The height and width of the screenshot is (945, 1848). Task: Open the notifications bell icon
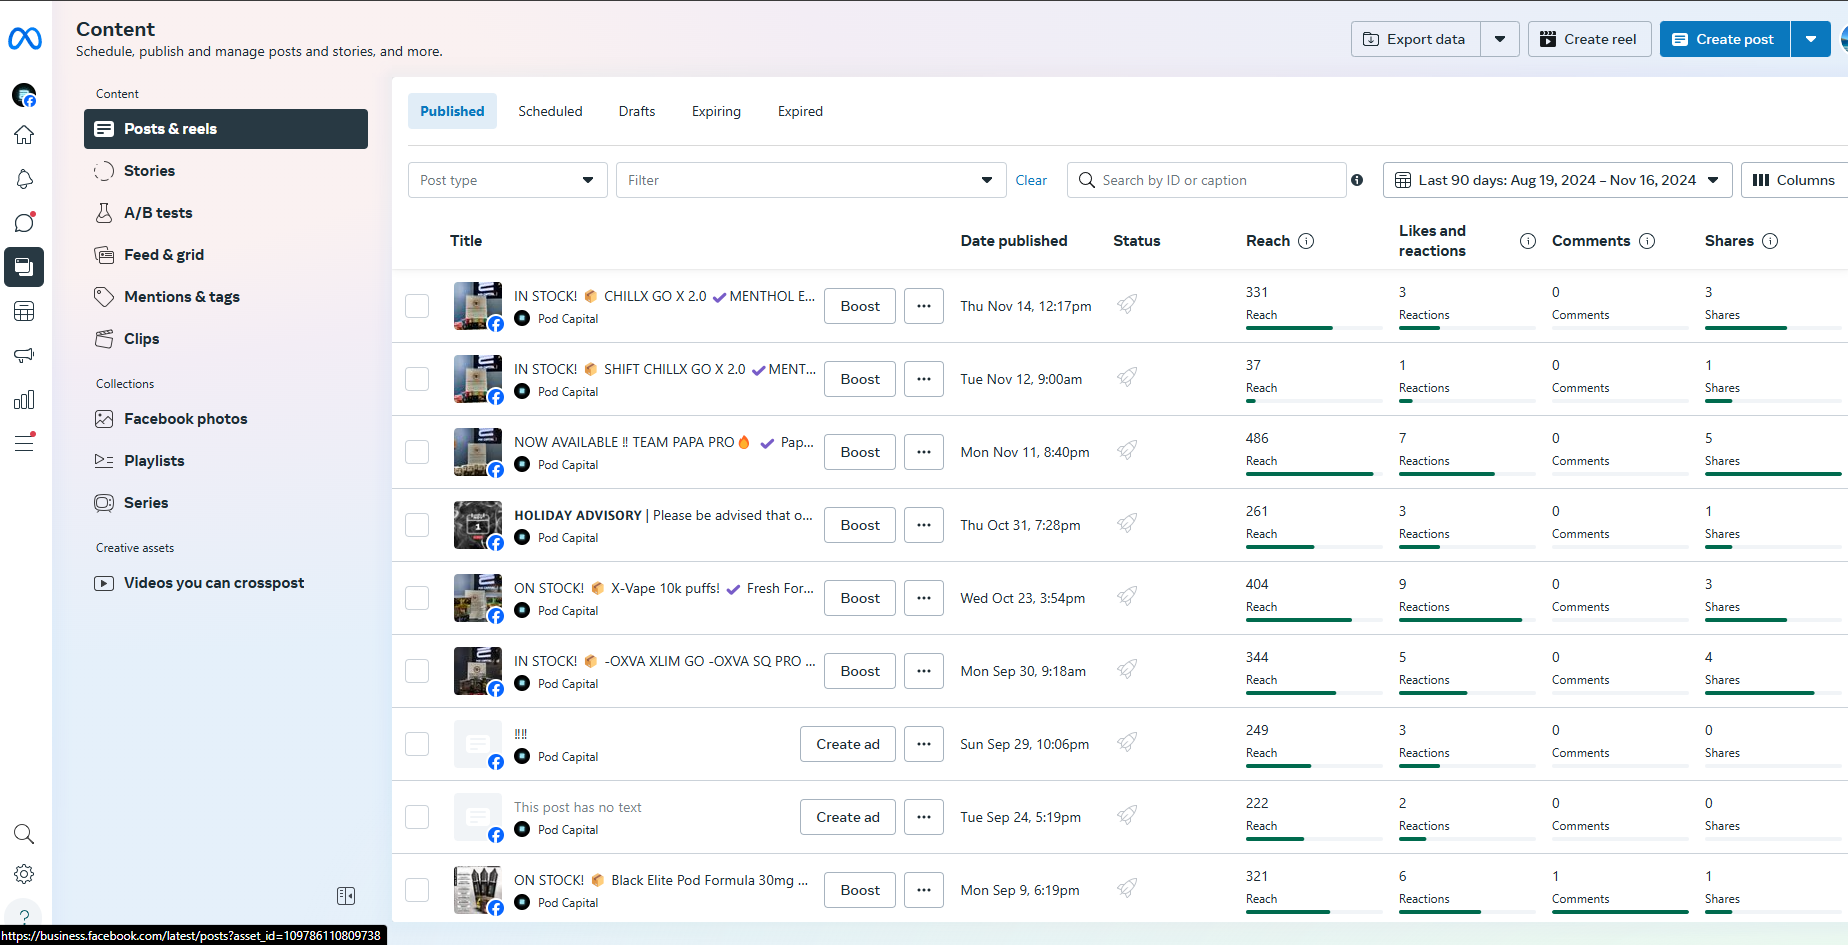coord(24,179)
